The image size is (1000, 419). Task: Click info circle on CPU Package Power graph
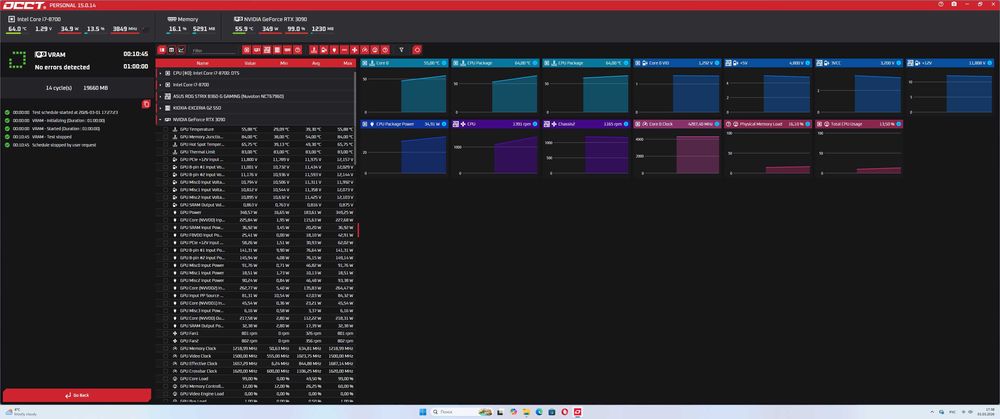click(443, 124)
